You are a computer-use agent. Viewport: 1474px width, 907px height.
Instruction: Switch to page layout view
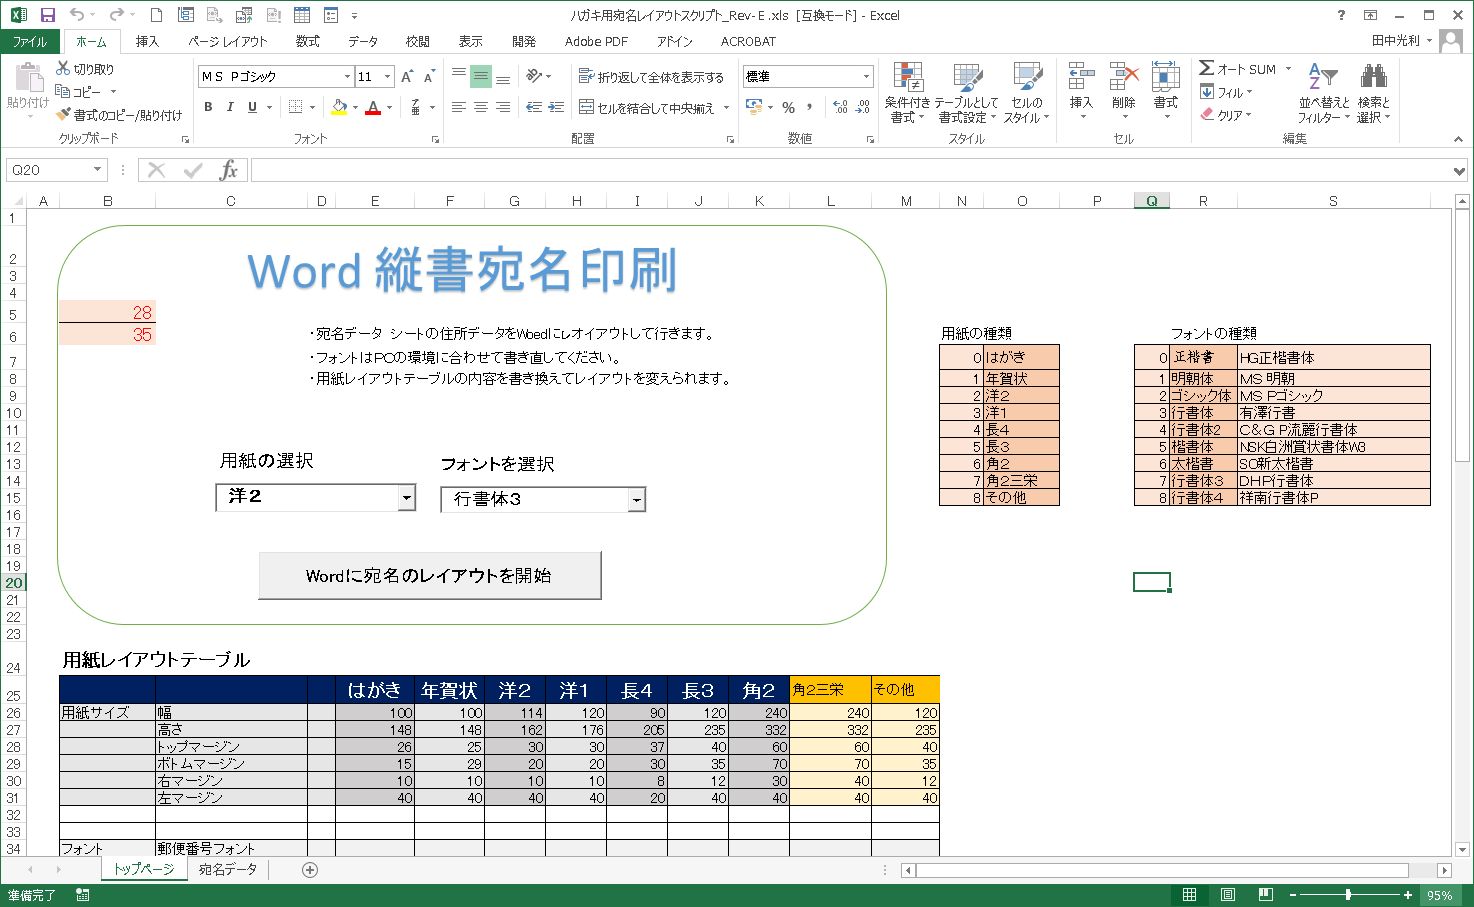click(x=1227, y=895)
